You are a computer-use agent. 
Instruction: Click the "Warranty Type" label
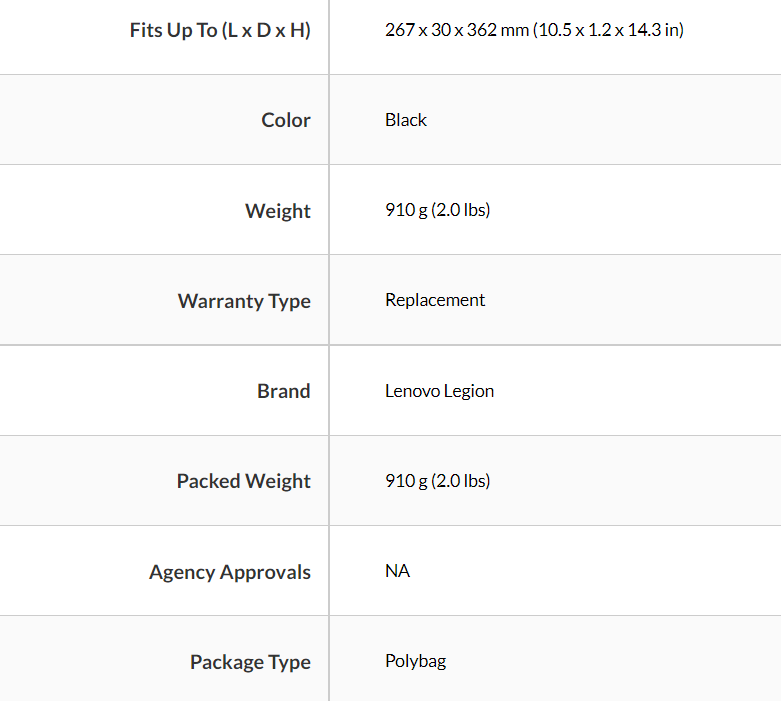pos(244,301)
